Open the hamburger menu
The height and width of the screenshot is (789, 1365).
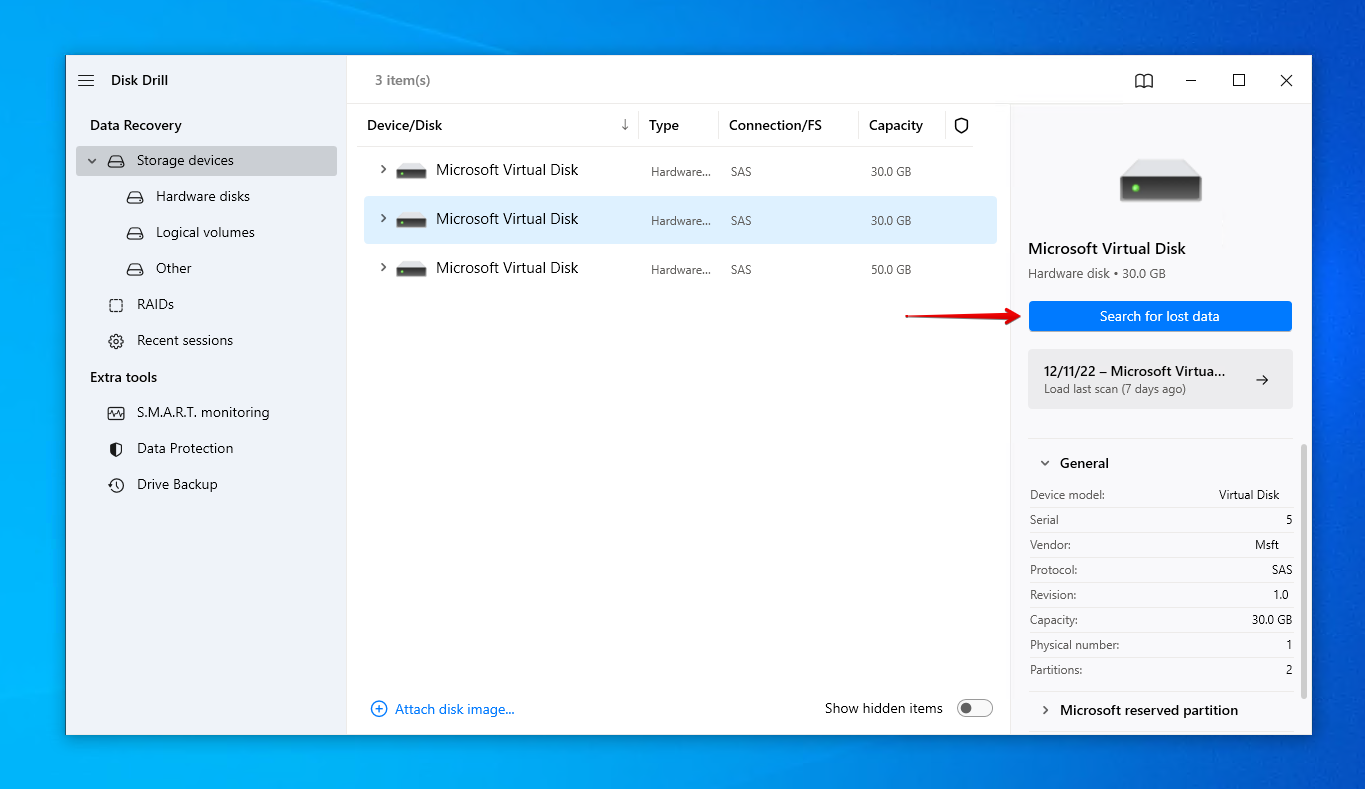coord(86,80)
